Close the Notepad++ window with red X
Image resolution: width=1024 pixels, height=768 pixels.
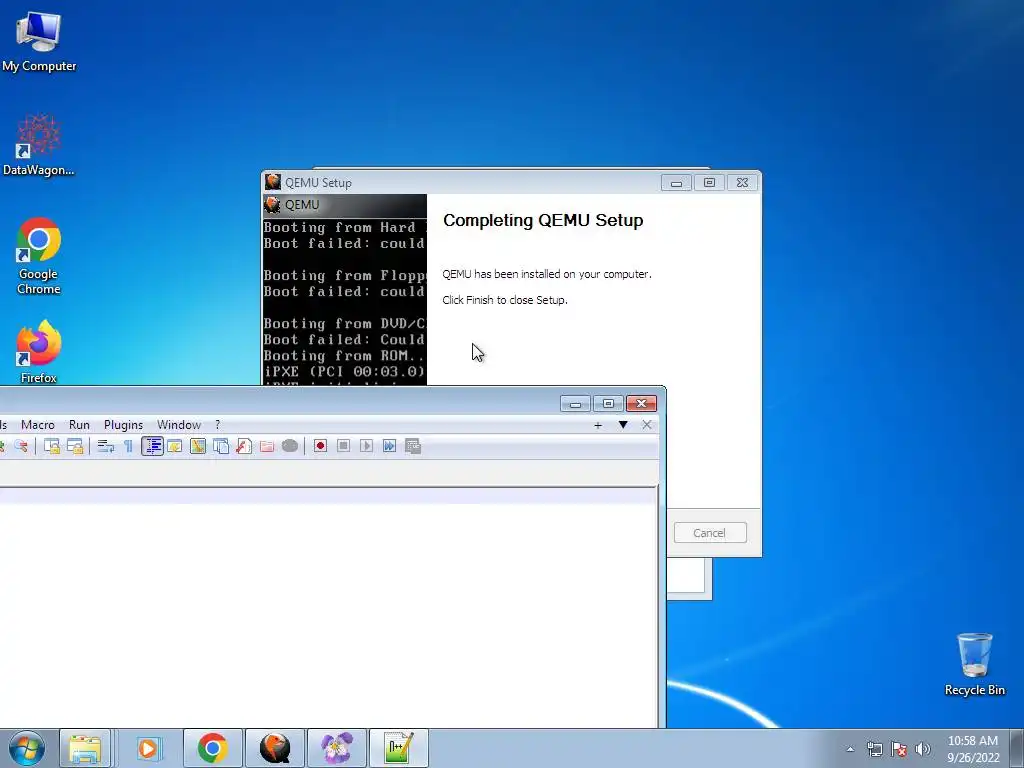pyautogui.click(x=641, y=404)
